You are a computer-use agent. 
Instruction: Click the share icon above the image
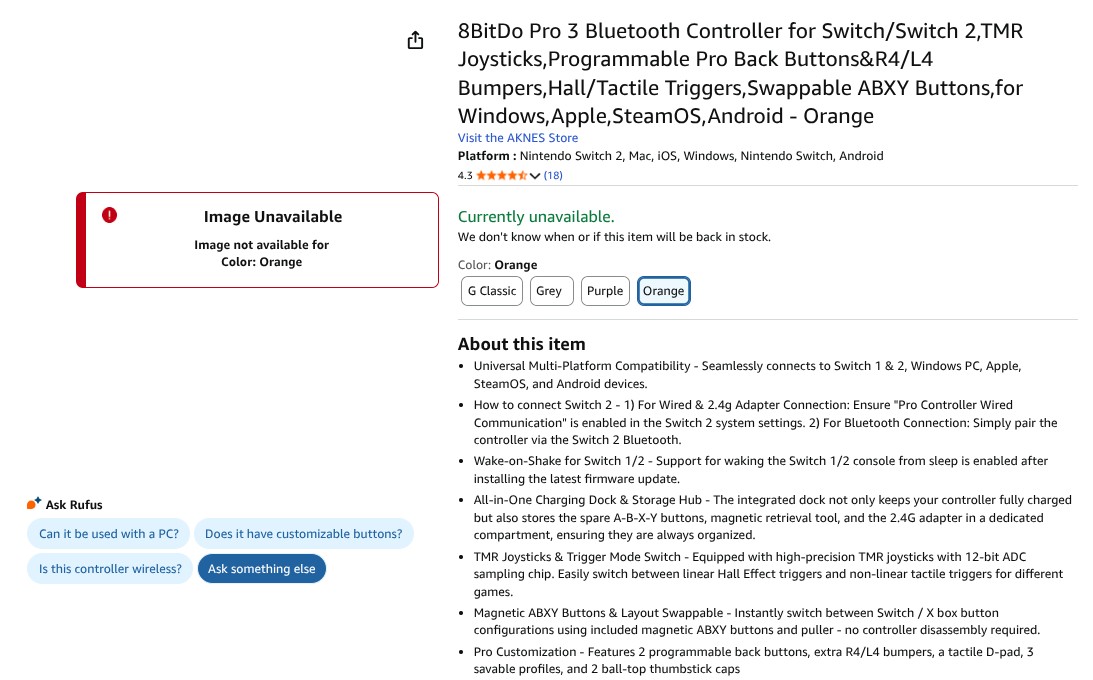tap(415, 40)
